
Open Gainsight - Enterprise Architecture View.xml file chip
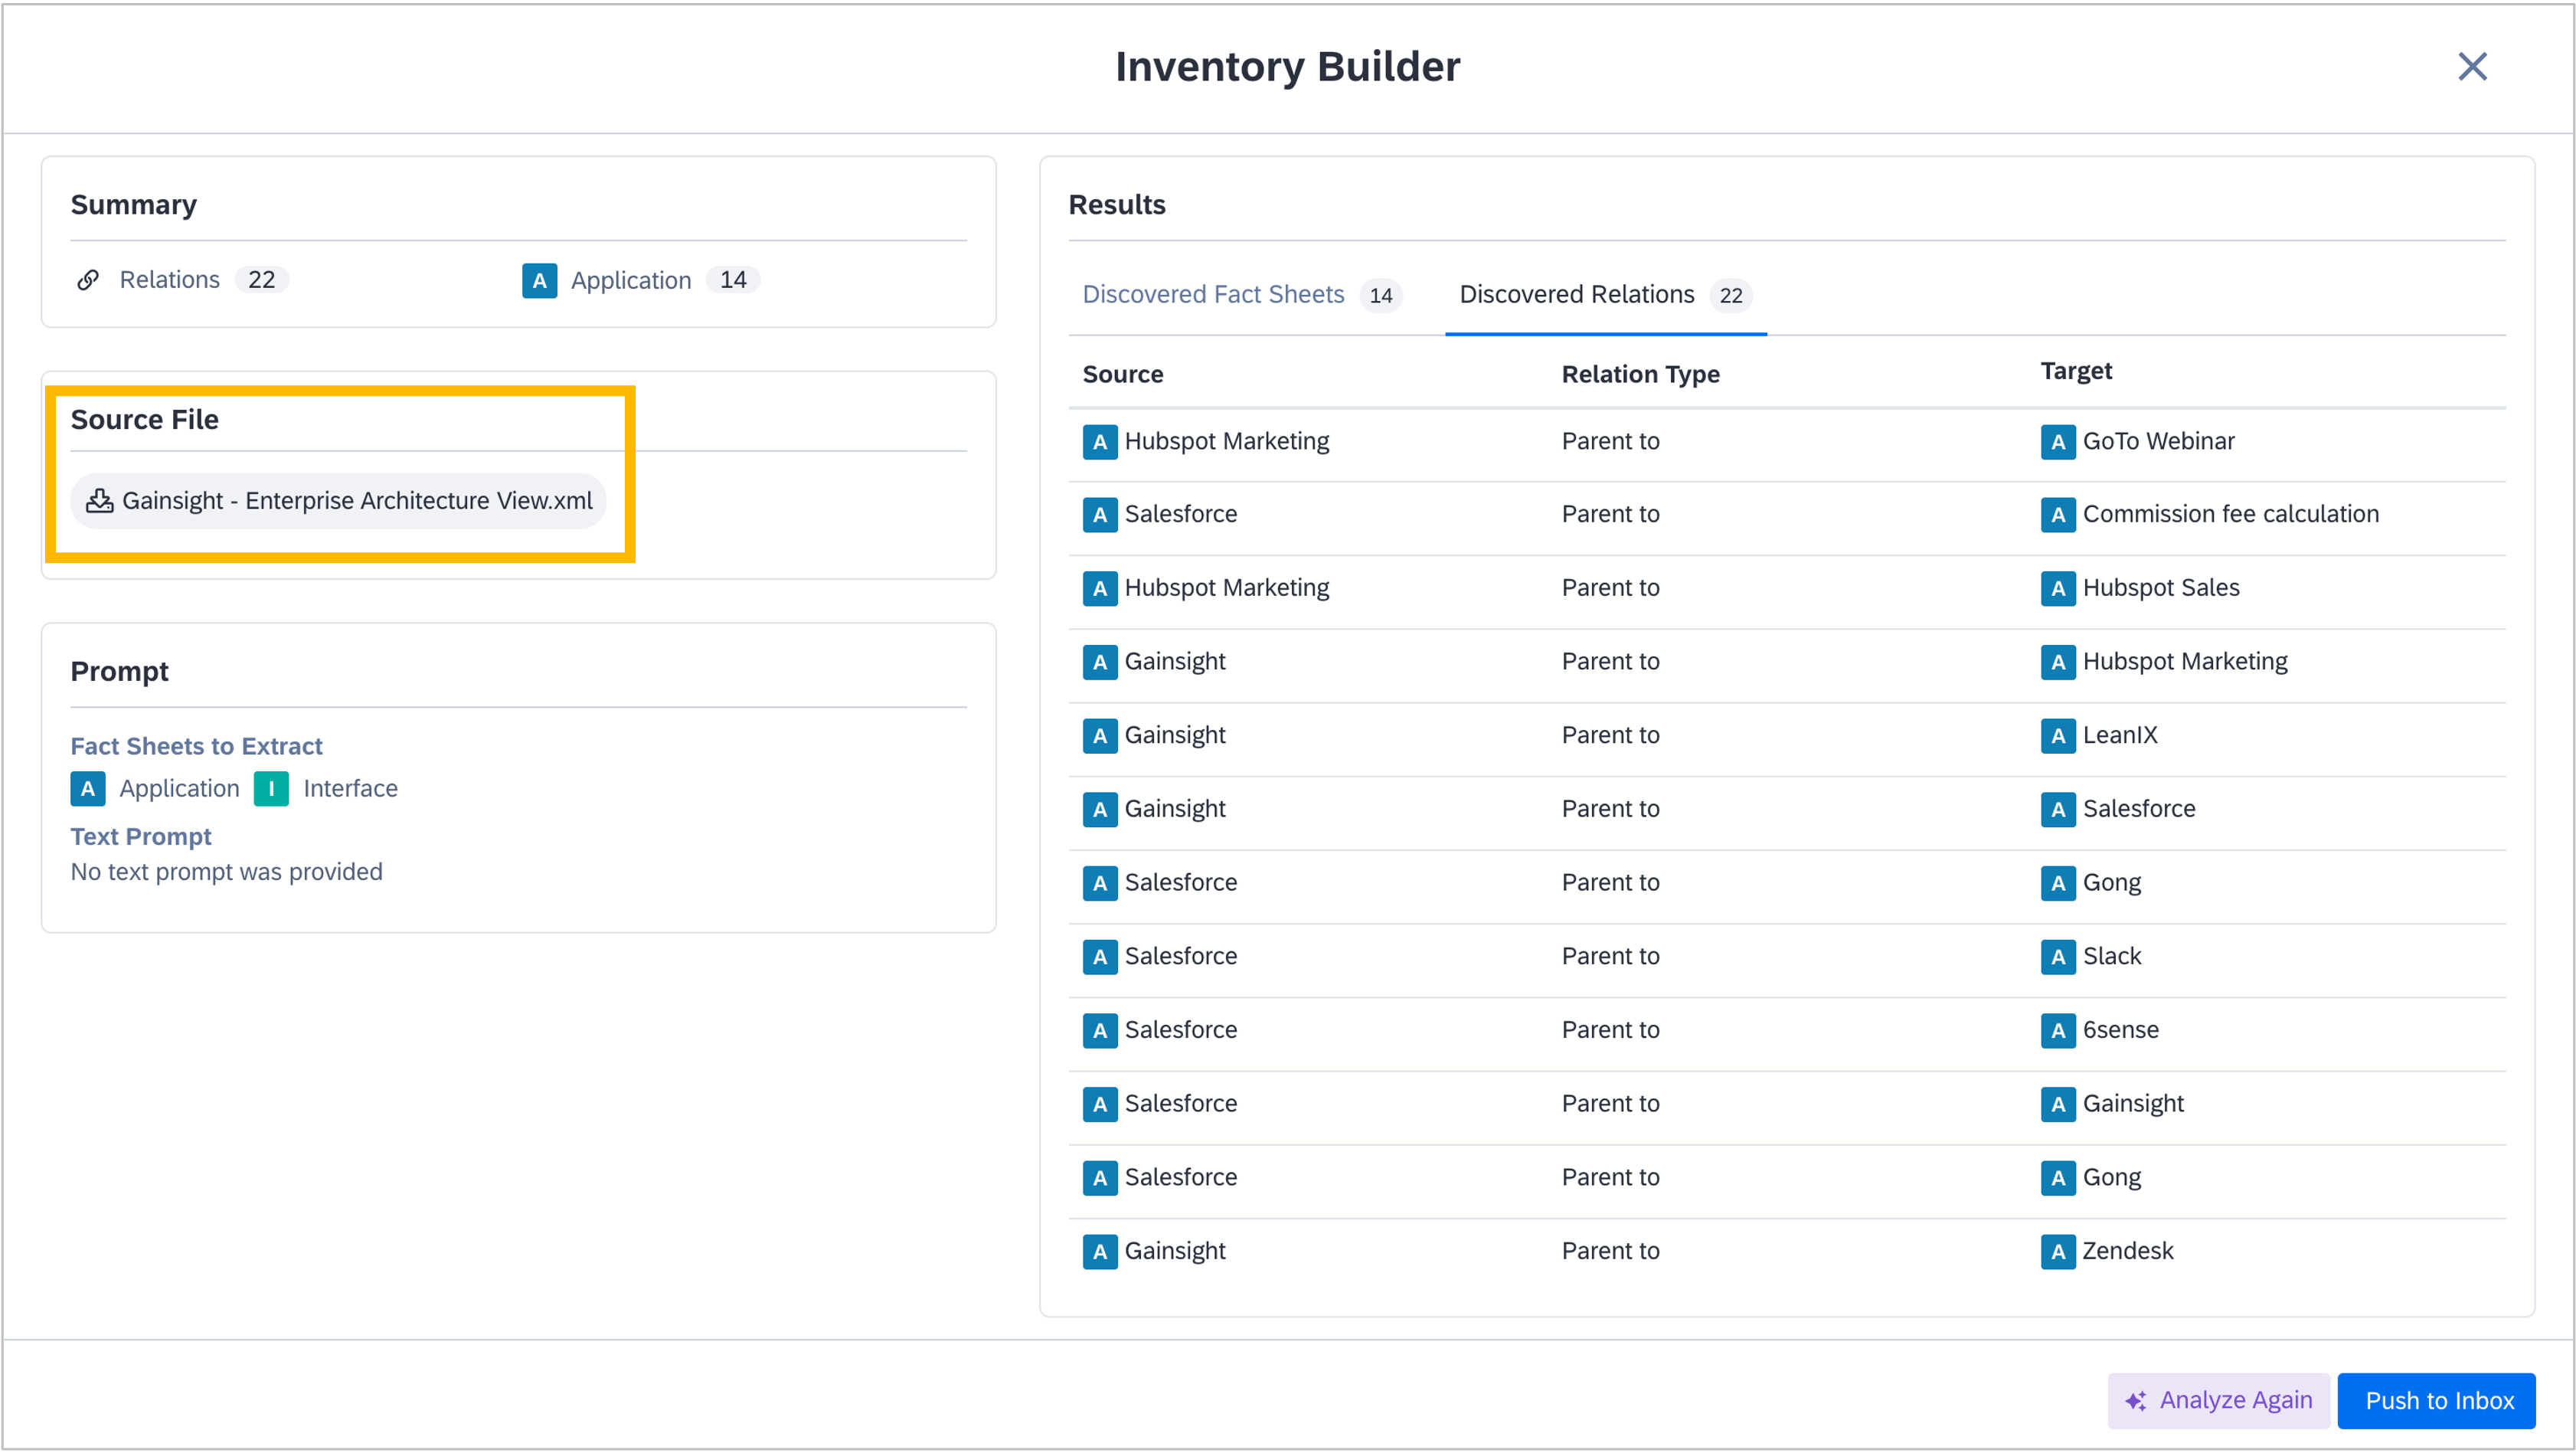[338, 501]
